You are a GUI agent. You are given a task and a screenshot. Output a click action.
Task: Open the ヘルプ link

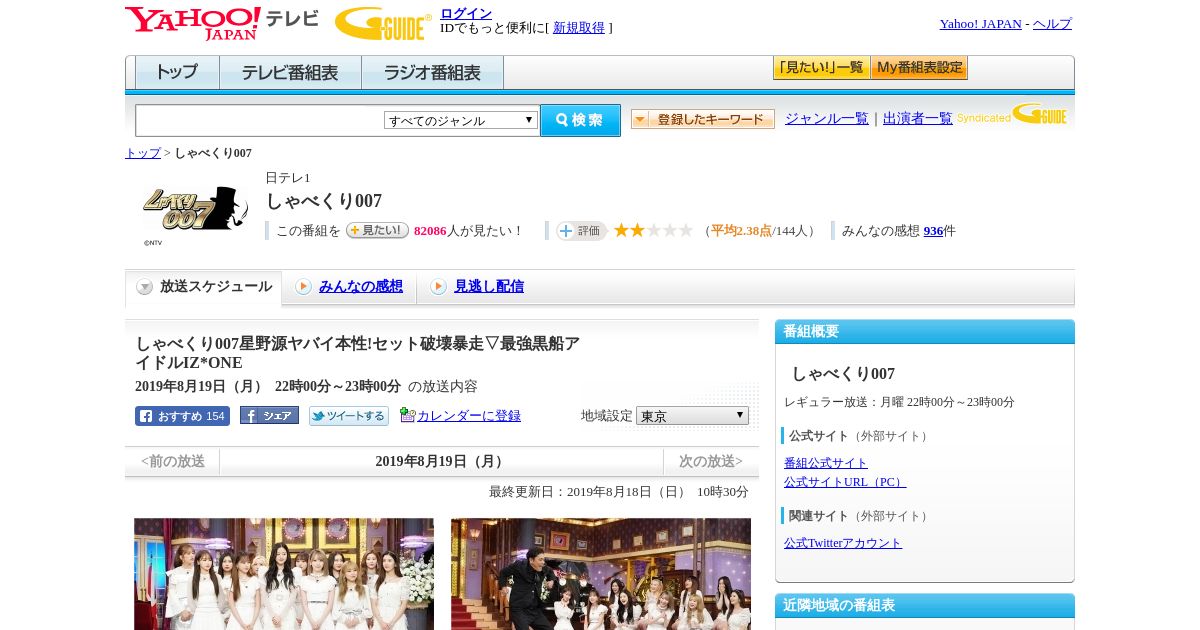(x=1052, y=24)
